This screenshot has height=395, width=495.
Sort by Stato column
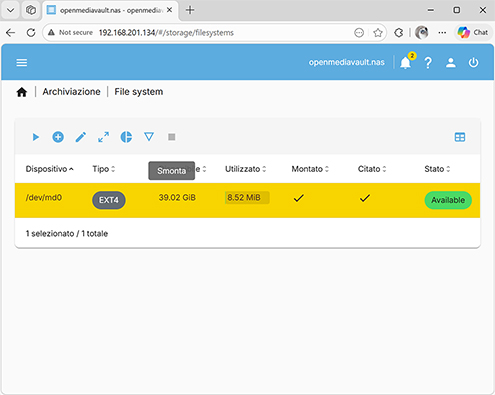437,169
